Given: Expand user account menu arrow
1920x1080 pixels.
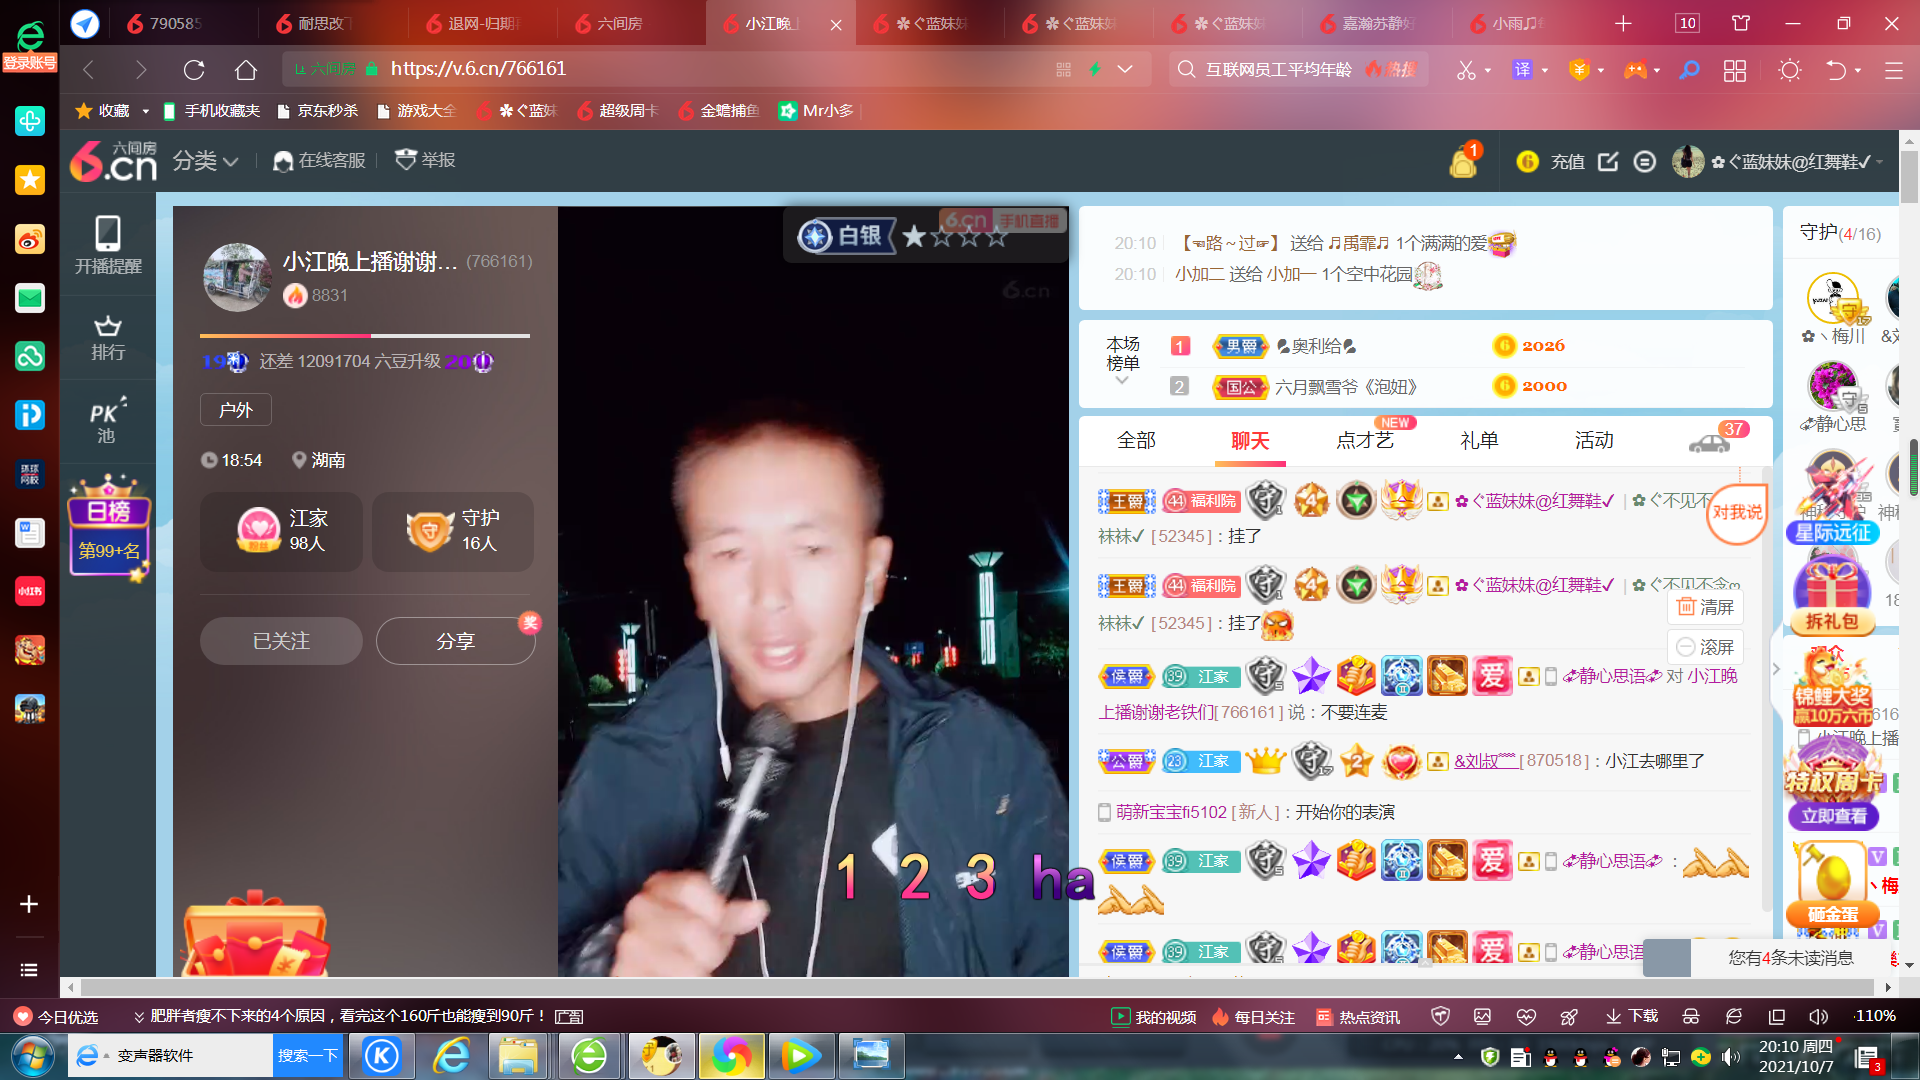Looking at the screenshot, I should pyautogui.click(x=1880, y=162).
